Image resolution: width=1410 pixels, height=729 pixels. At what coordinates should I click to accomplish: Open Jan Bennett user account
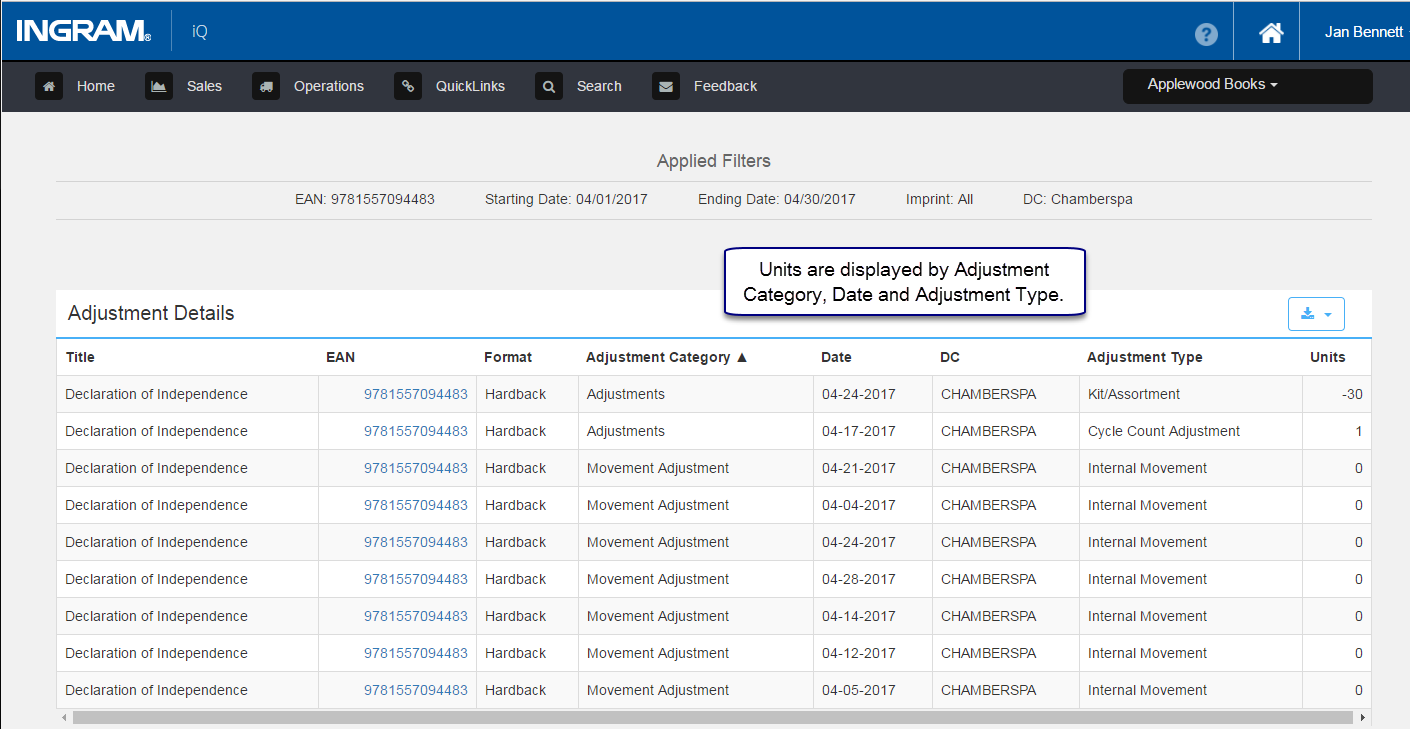1363,32
